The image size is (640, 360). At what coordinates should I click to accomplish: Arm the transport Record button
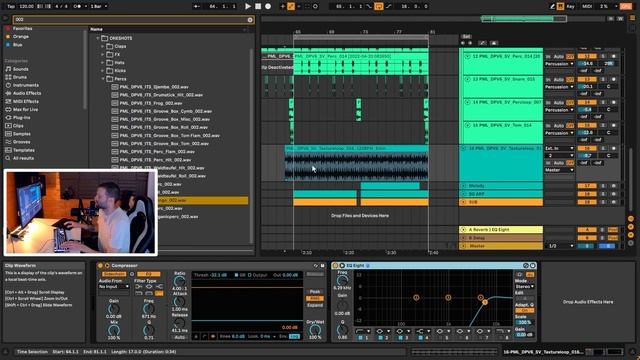tap(268, 6)
